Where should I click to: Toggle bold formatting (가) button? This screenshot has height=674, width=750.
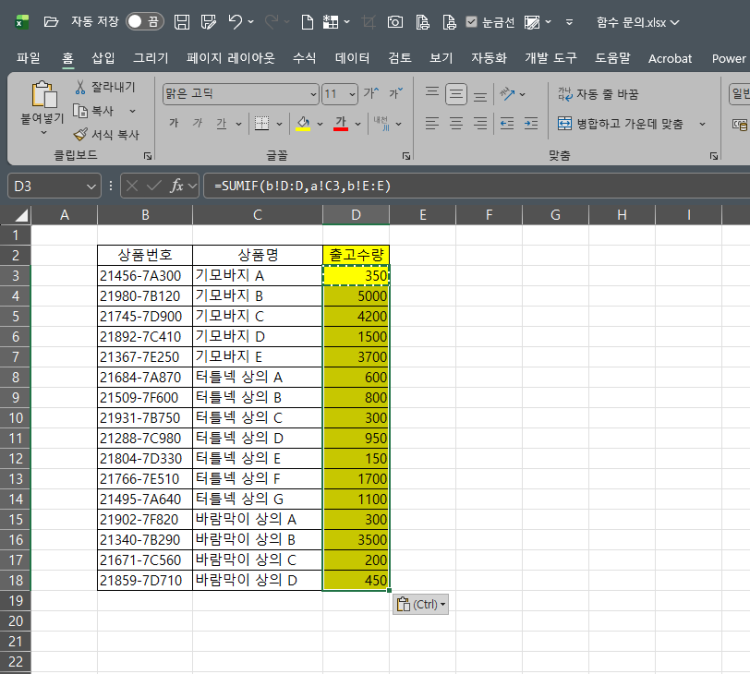pyautogui.click(x=174, y=124)
